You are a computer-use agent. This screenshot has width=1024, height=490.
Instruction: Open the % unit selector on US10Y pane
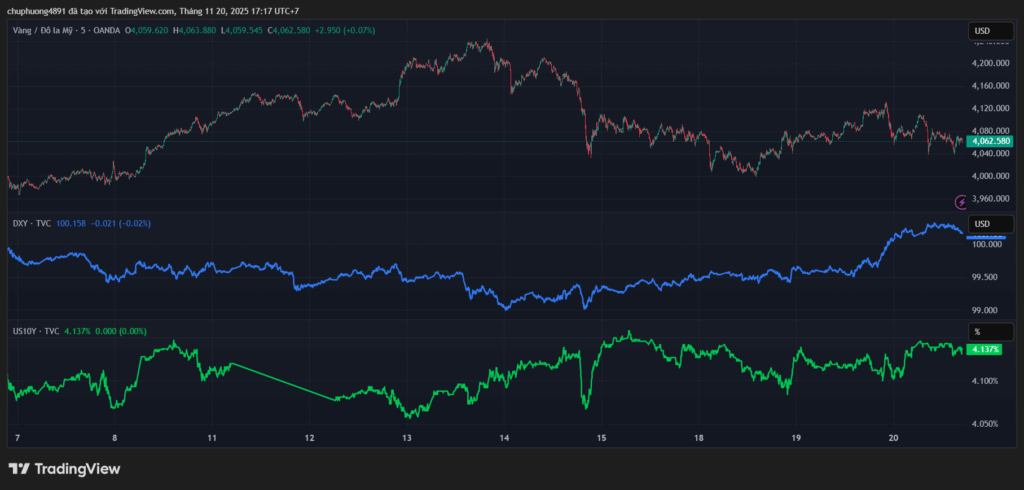point(990,331)
